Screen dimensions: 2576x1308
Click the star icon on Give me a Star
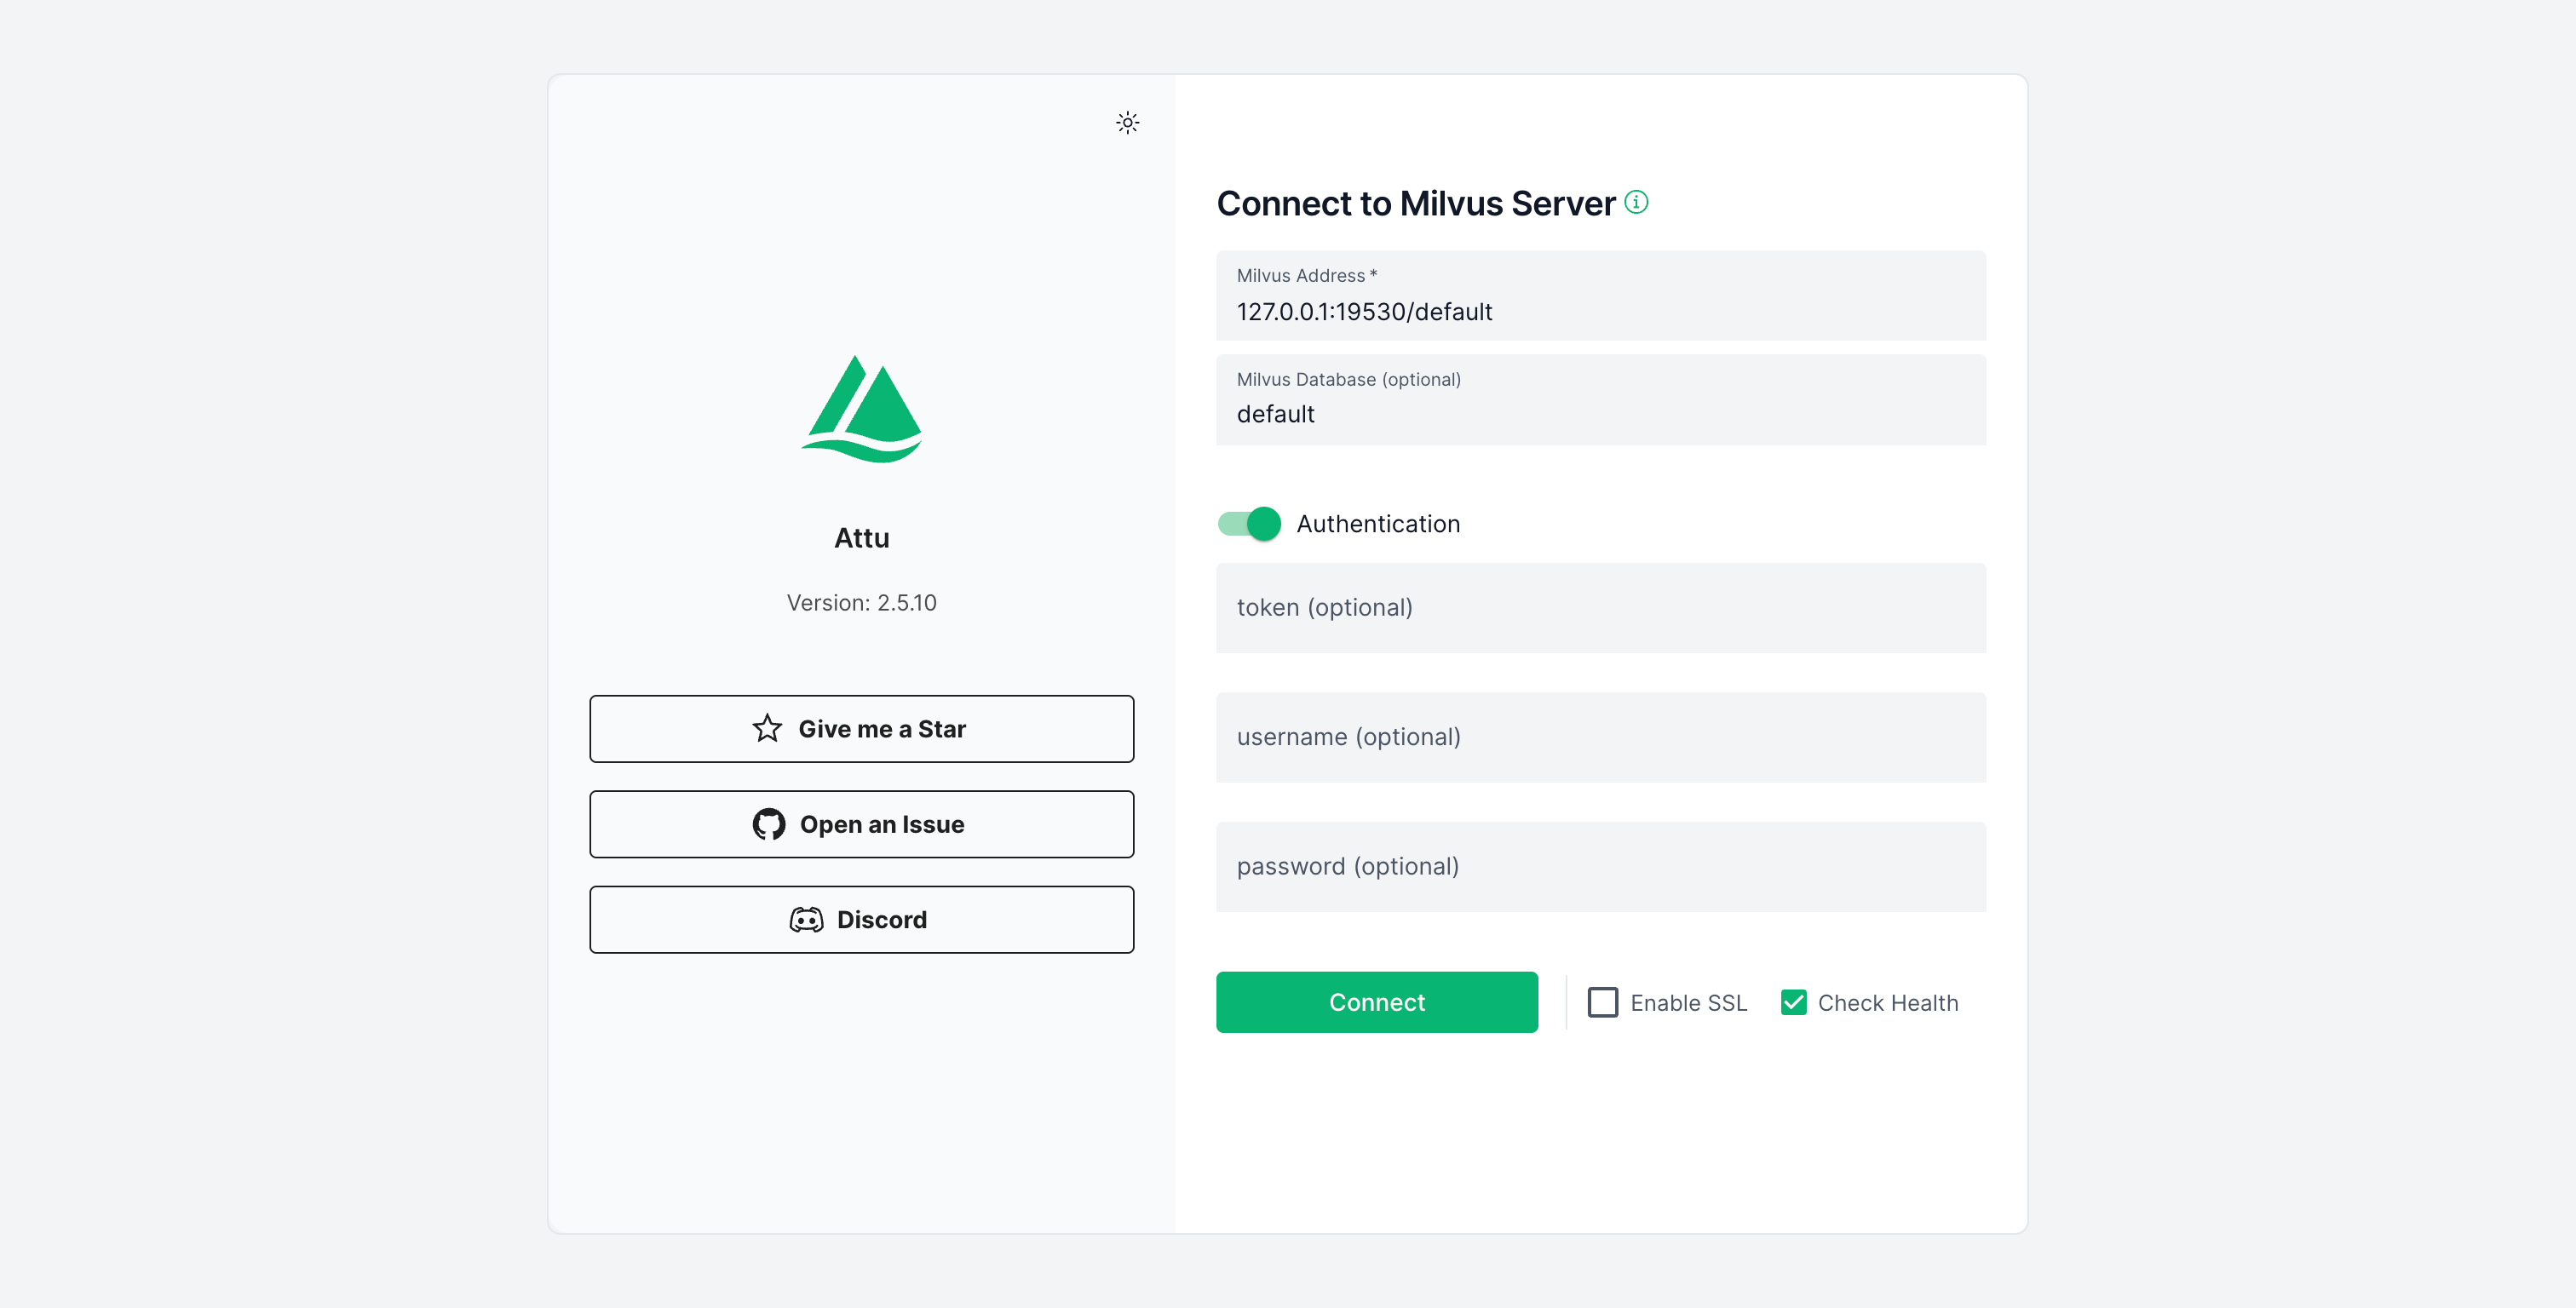coord(767,728)
